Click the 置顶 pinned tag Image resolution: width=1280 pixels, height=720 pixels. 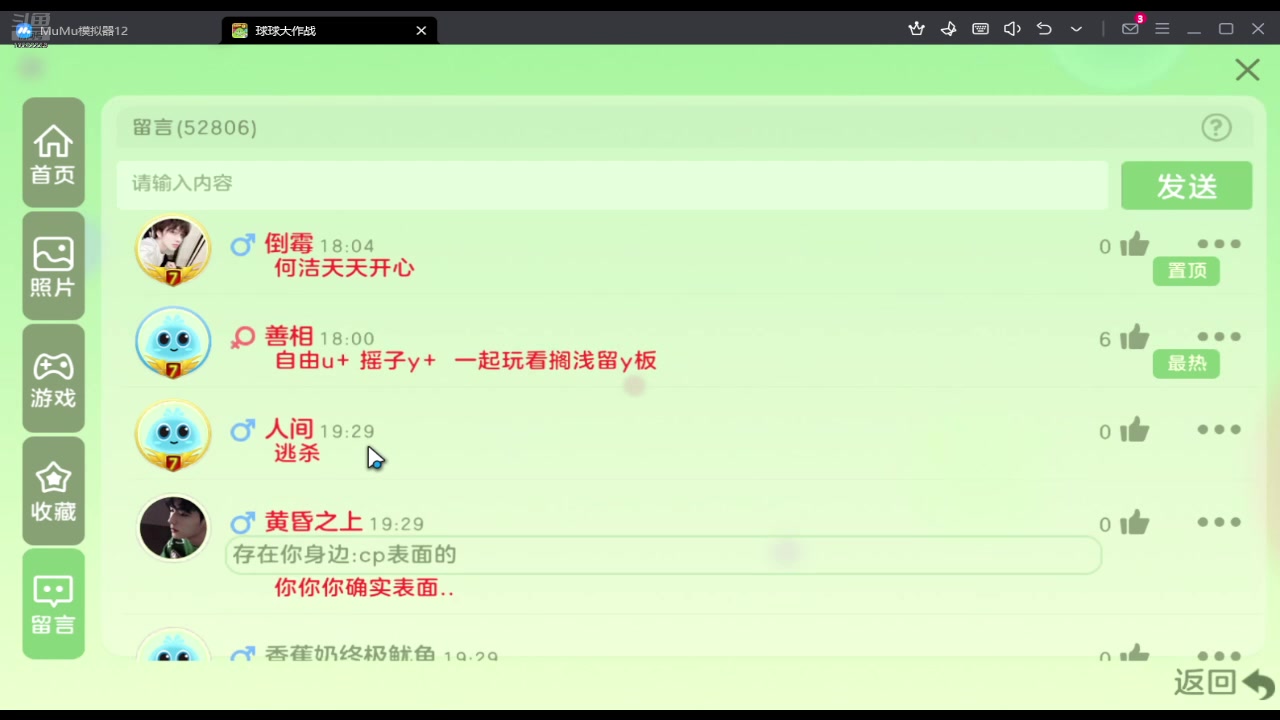coord(1186,271)
